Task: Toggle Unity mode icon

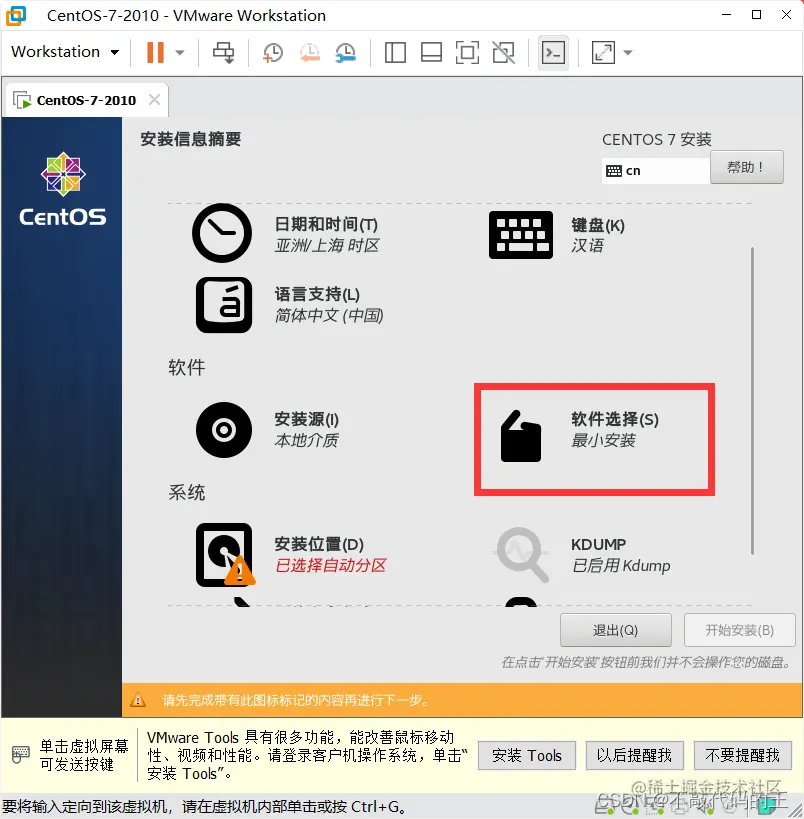Action: (504, 52)
